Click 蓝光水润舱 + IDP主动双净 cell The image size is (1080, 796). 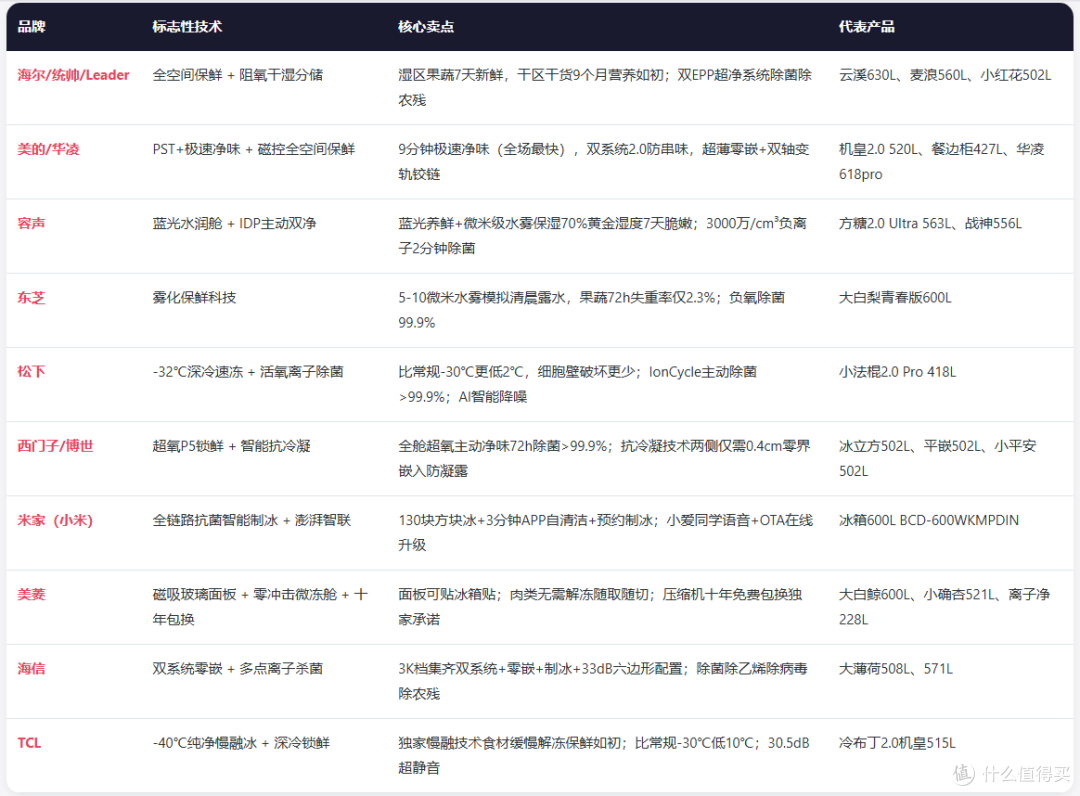(x=234, y=223)
